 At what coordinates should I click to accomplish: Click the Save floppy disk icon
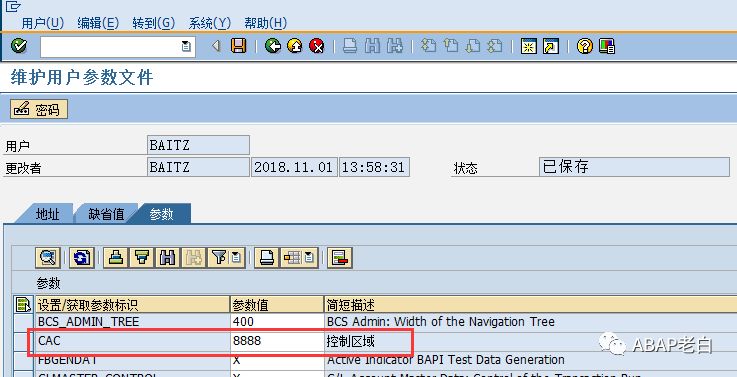tap(239, 46)
